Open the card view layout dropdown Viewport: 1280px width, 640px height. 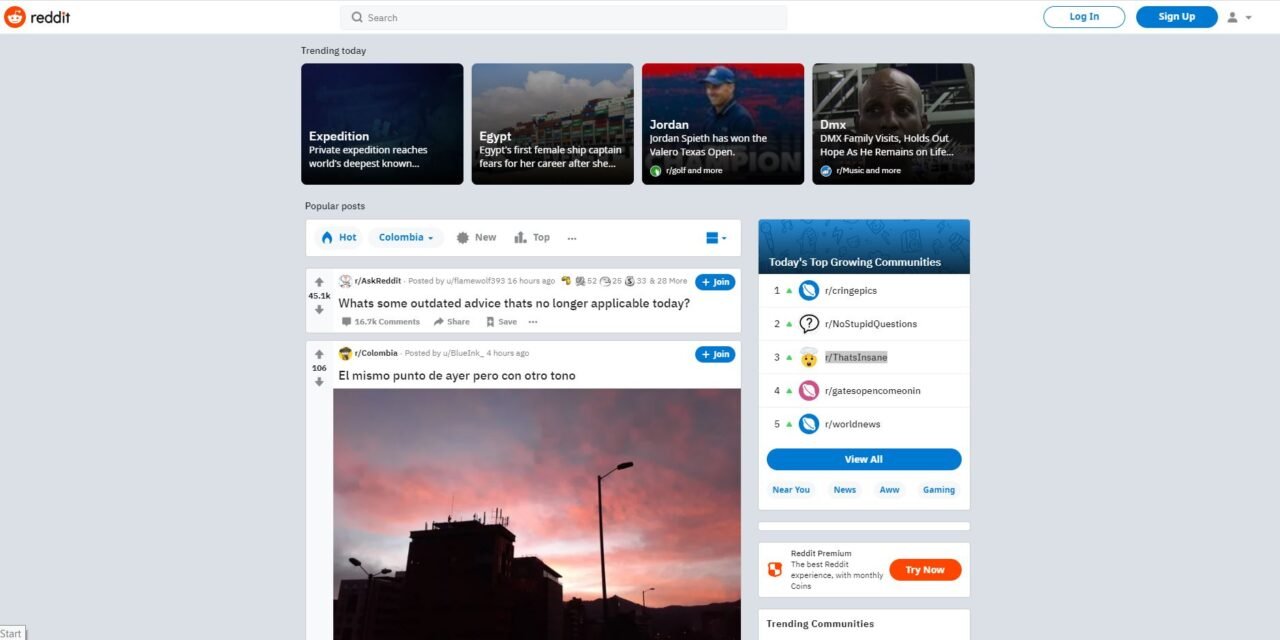pyautogui.click(x=713, y=237)
